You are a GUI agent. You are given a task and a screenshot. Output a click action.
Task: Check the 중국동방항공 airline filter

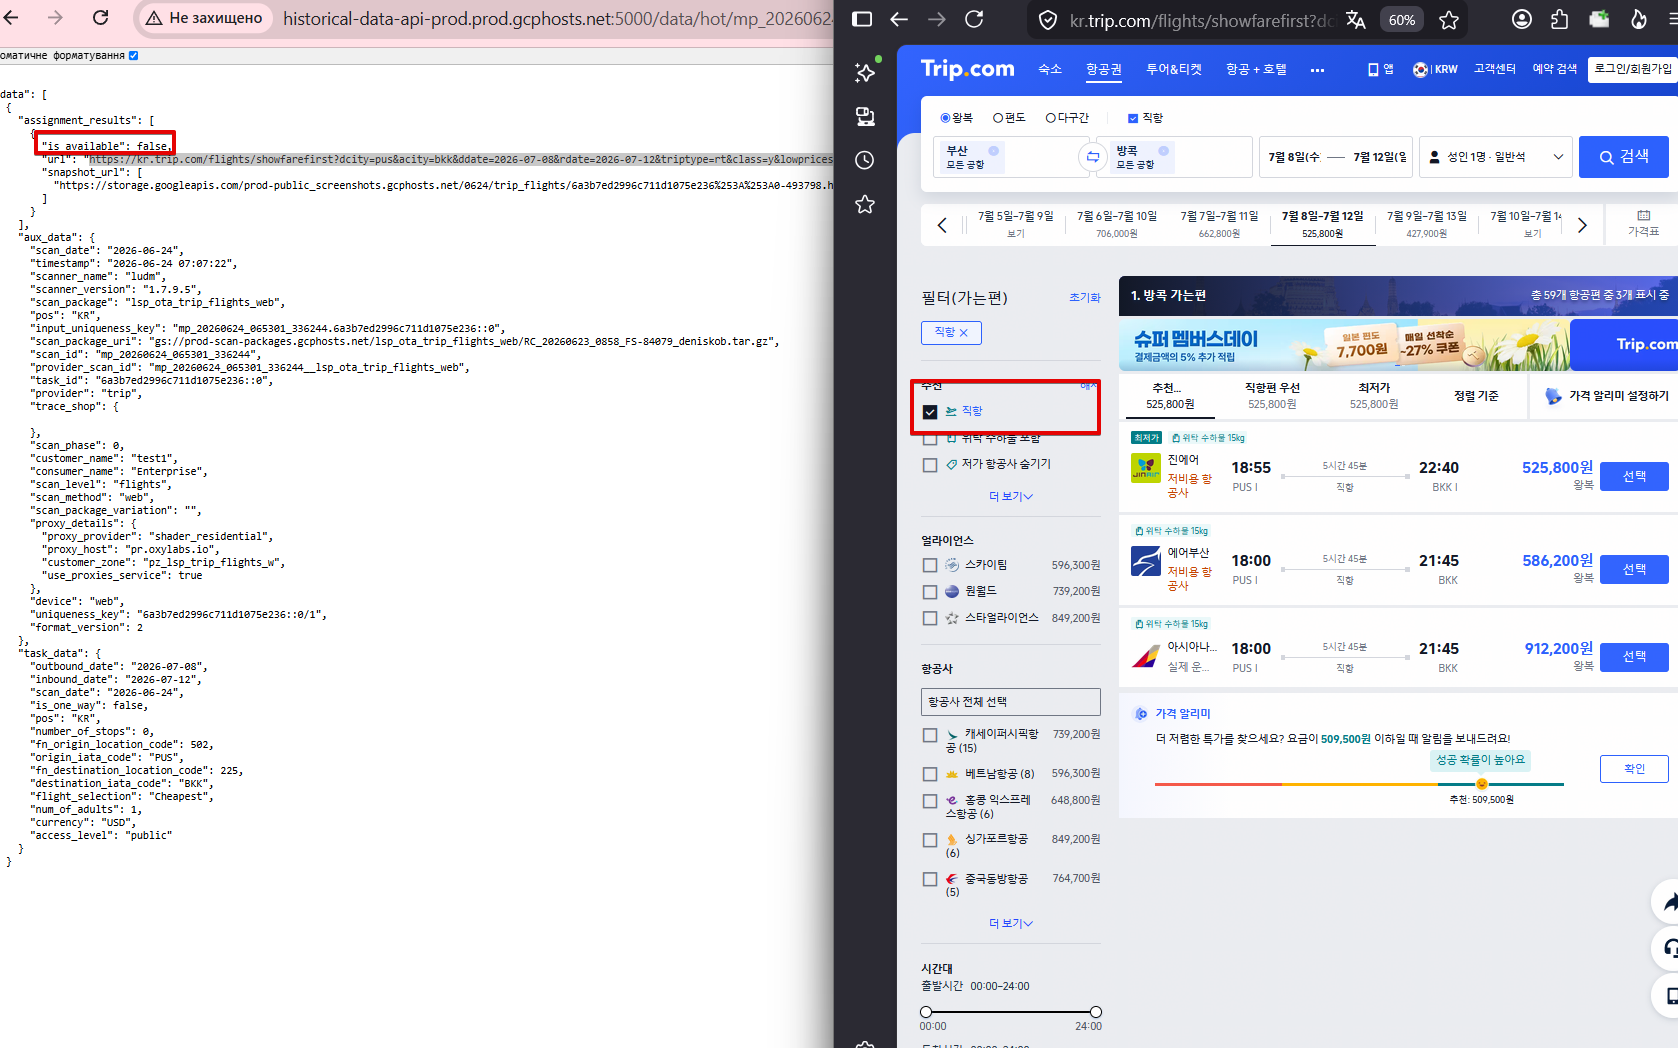(930, 880)
